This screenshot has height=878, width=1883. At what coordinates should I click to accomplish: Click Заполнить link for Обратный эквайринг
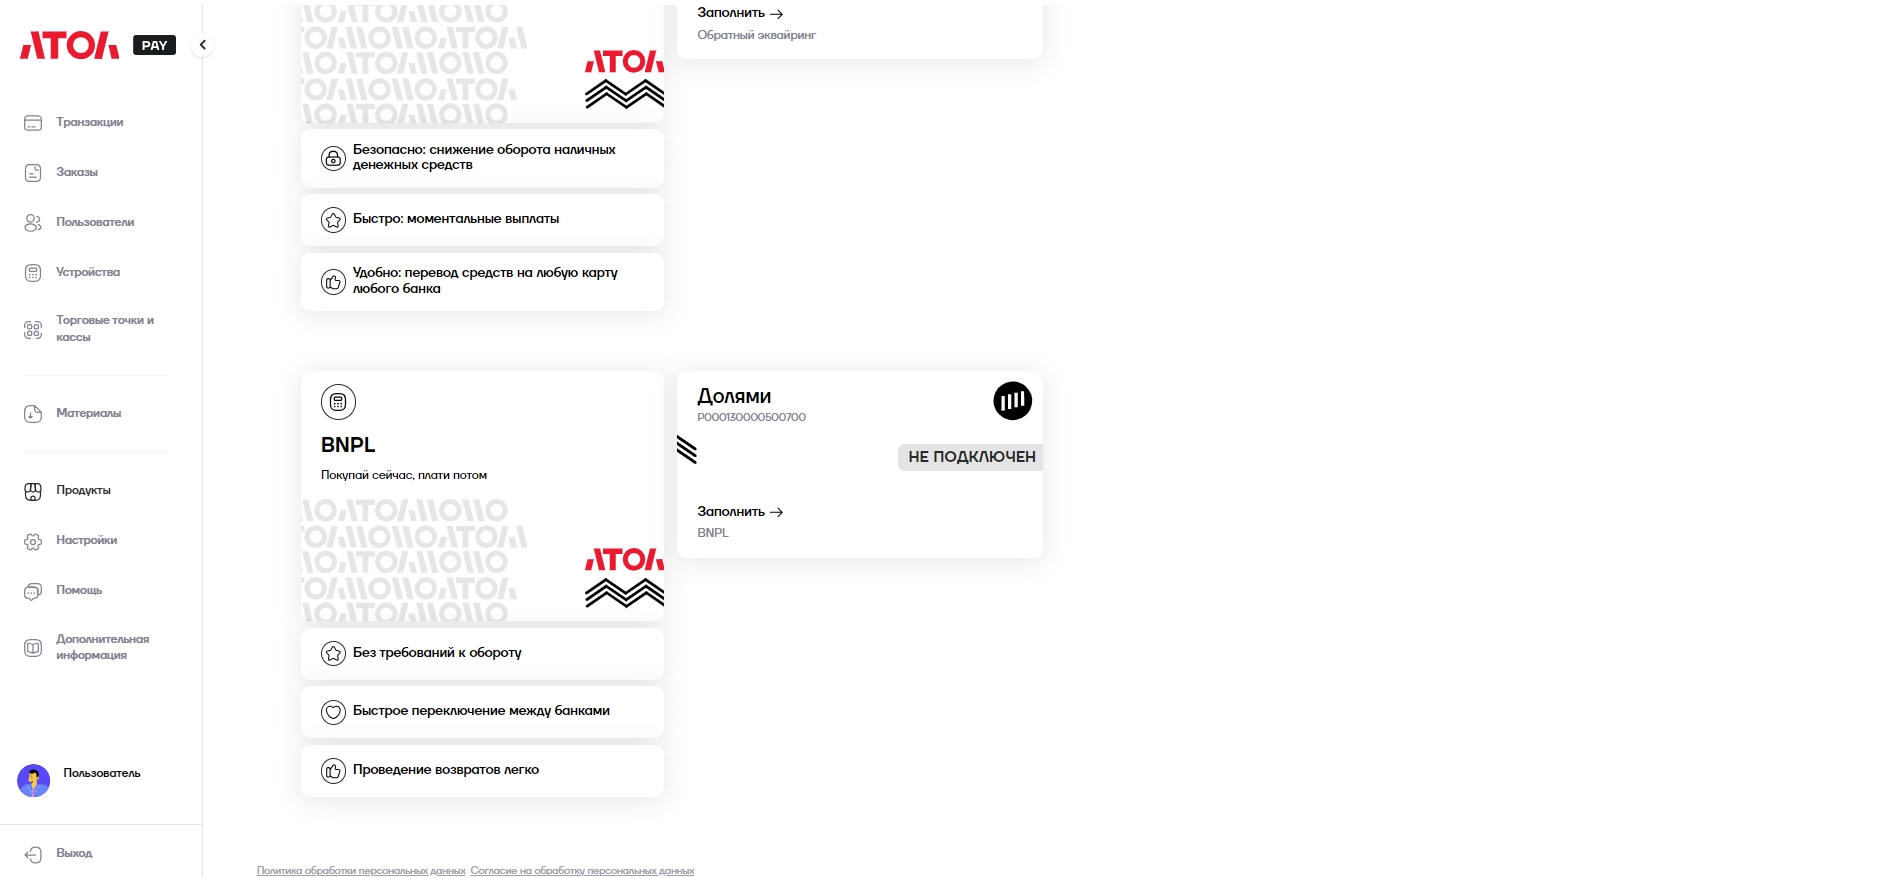[x=740, y=13]
